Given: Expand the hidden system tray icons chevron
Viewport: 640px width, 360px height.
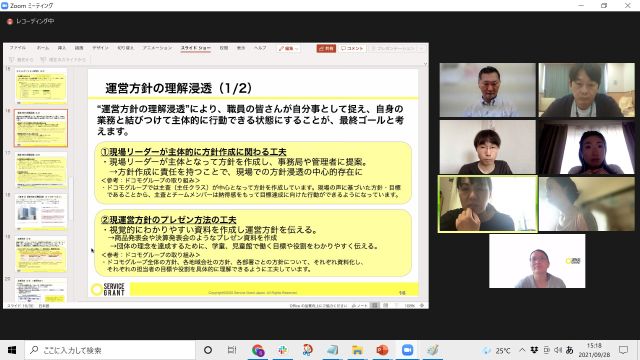Looking at the screenshot, I should [x=522, y=350].
